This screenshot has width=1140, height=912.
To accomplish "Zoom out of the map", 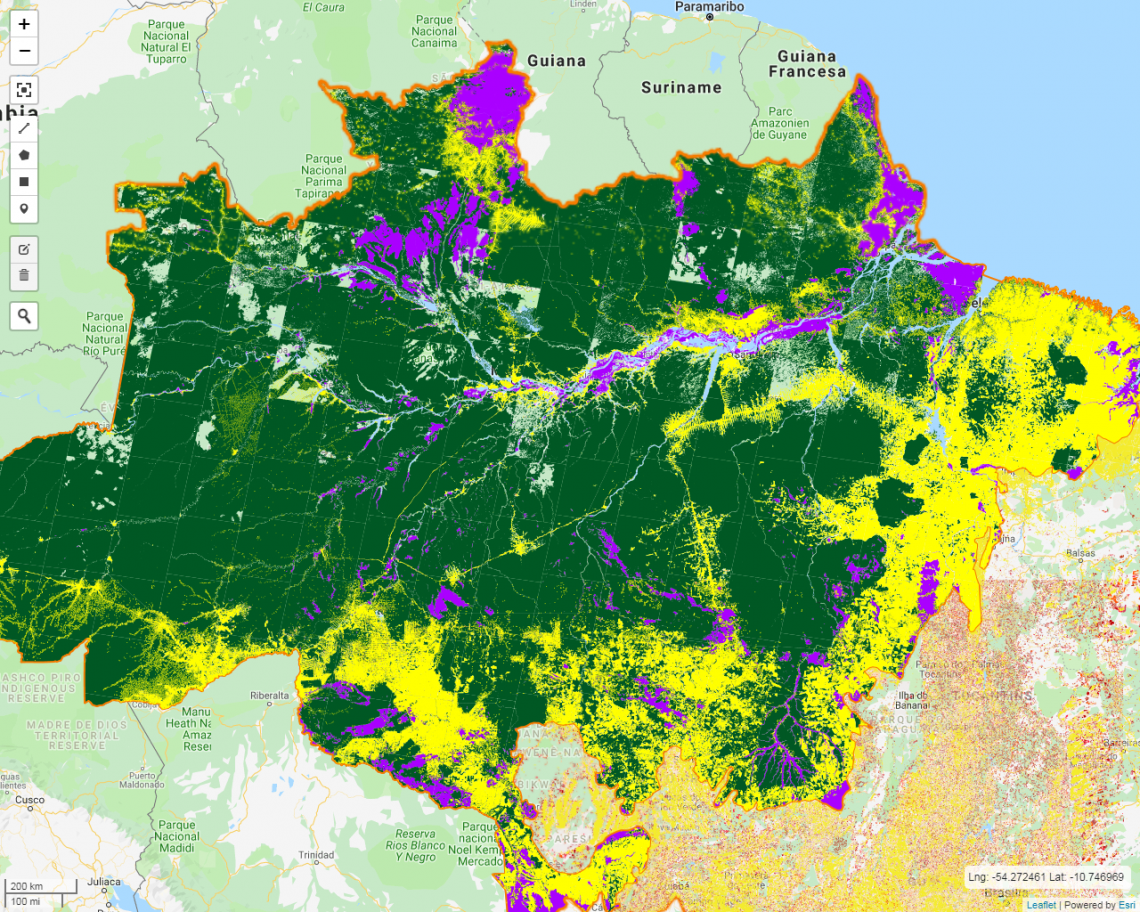I will [24, 51].
